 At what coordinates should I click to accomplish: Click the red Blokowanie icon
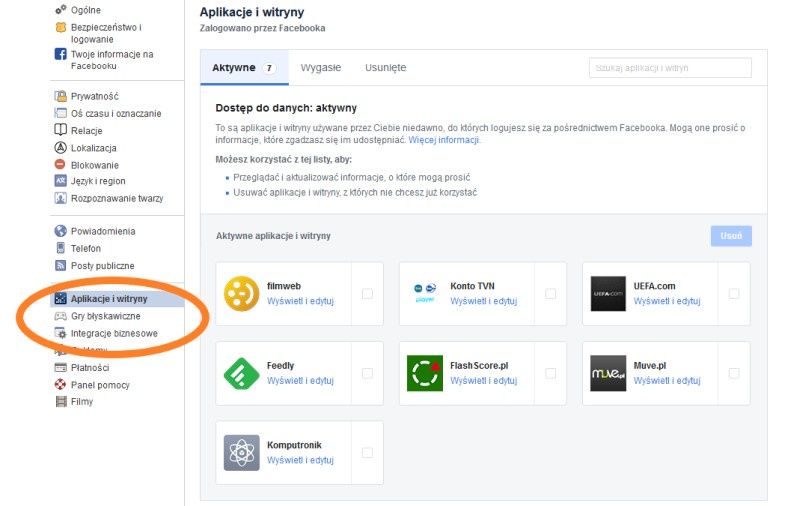pyautogui.click(x=60, y=164)
